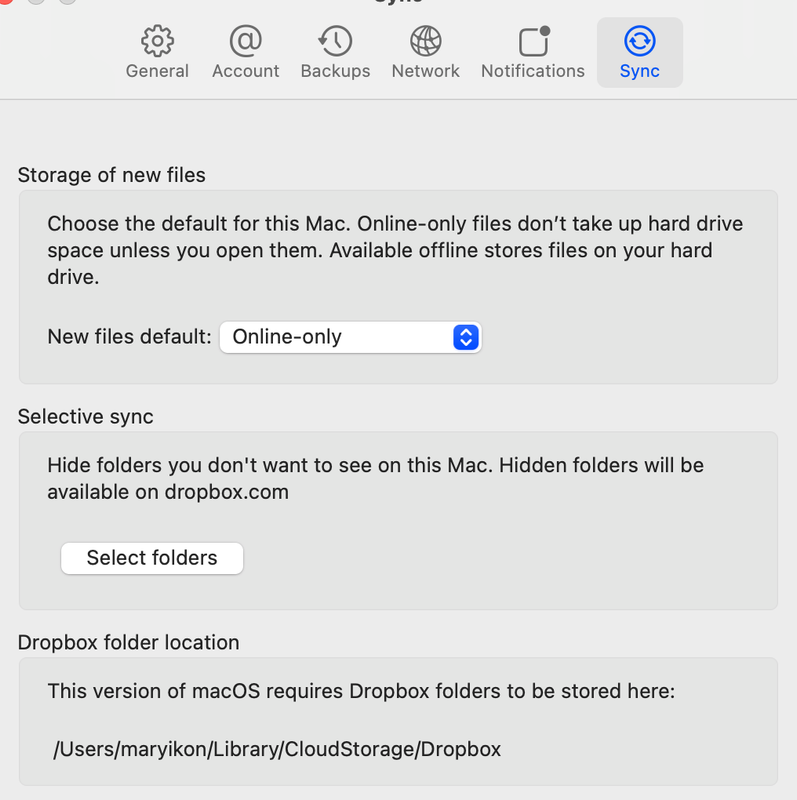
Task: Click the gear icon for General
Action: coord(157,41)
